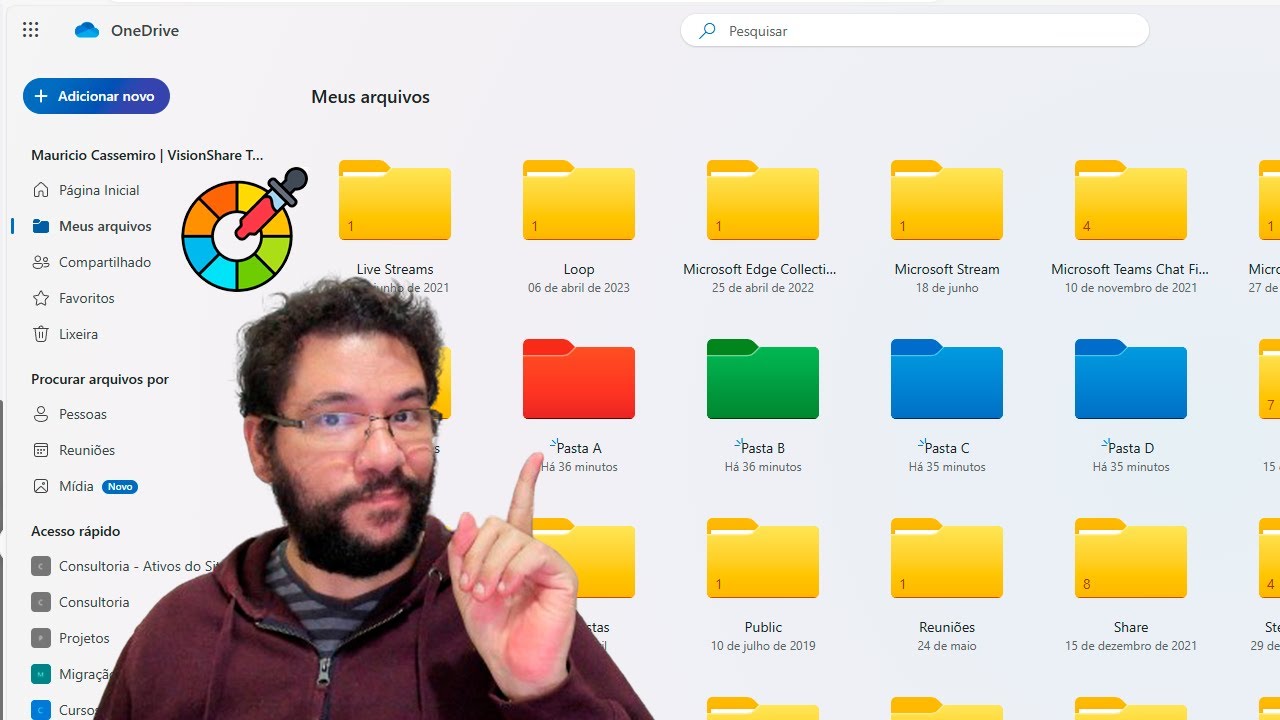This screenshot has width=1280, height=720.
Task: Open Reuniões filter in sidebar
Action: coord(87,450)
